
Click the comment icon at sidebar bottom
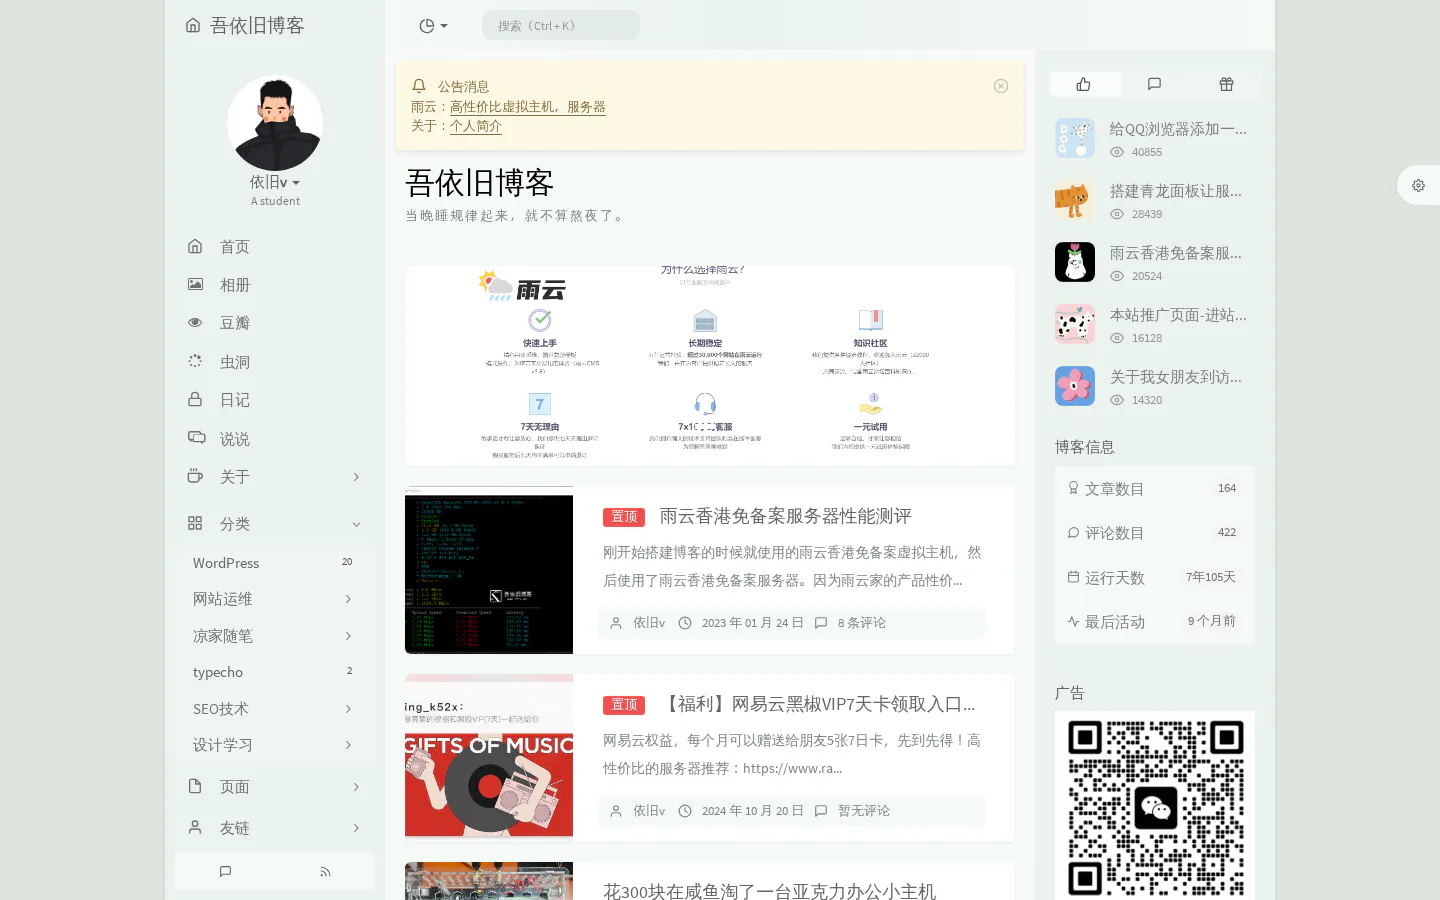click(x=225, y=871)
